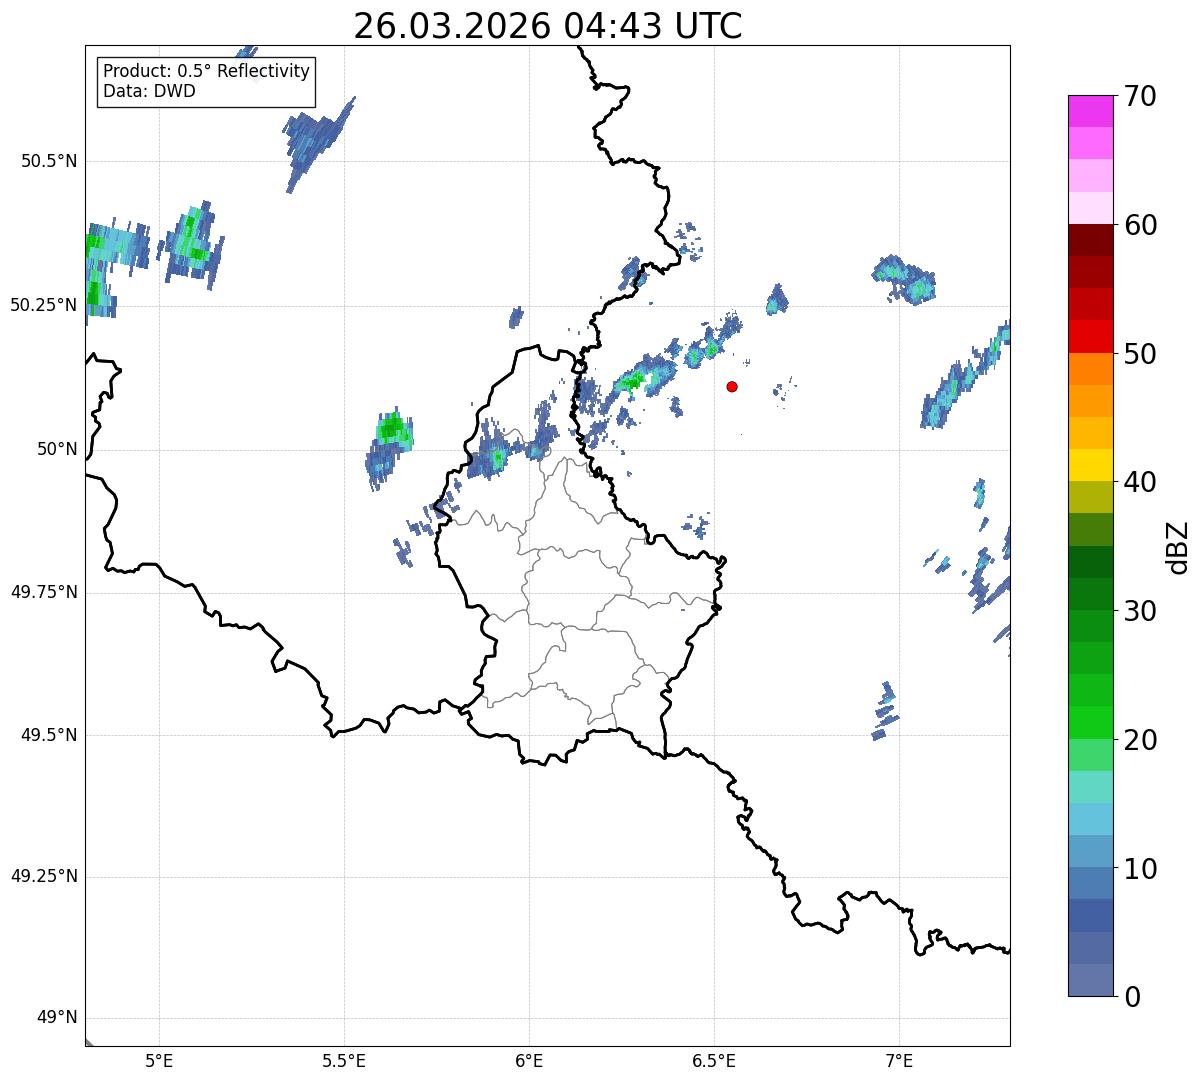Click the latitude label "49.5°N"

click(49, 735)
